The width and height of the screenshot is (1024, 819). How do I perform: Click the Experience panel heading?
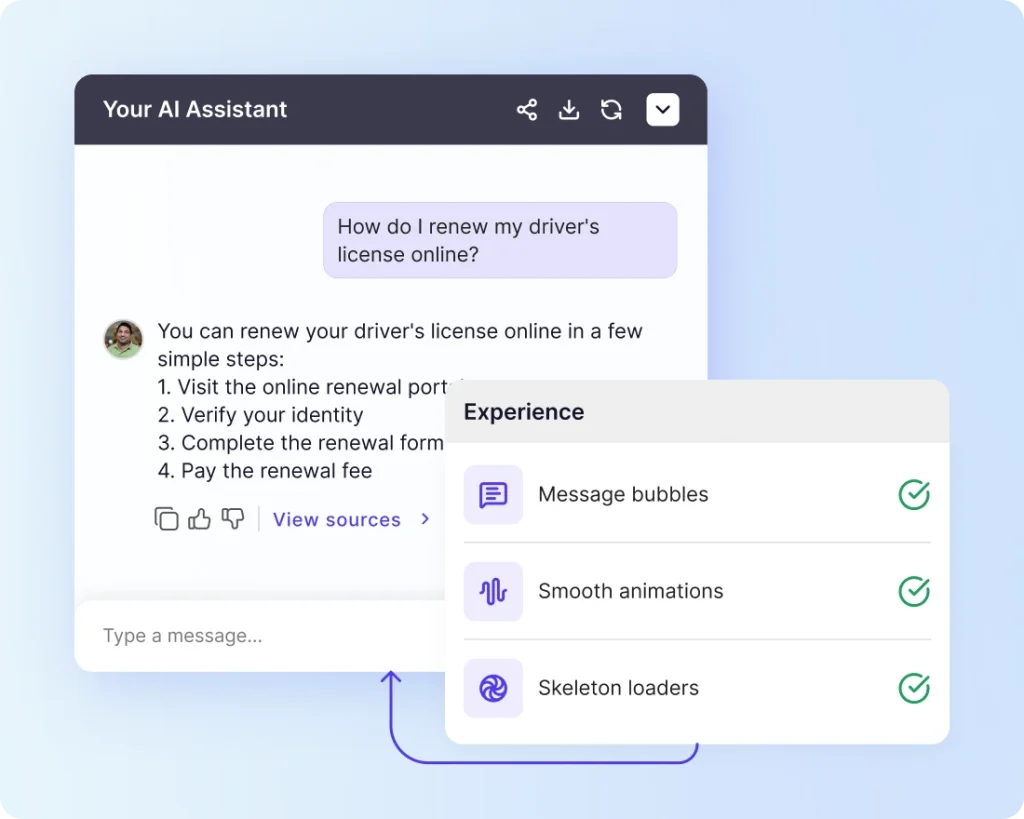pos(524,412)
